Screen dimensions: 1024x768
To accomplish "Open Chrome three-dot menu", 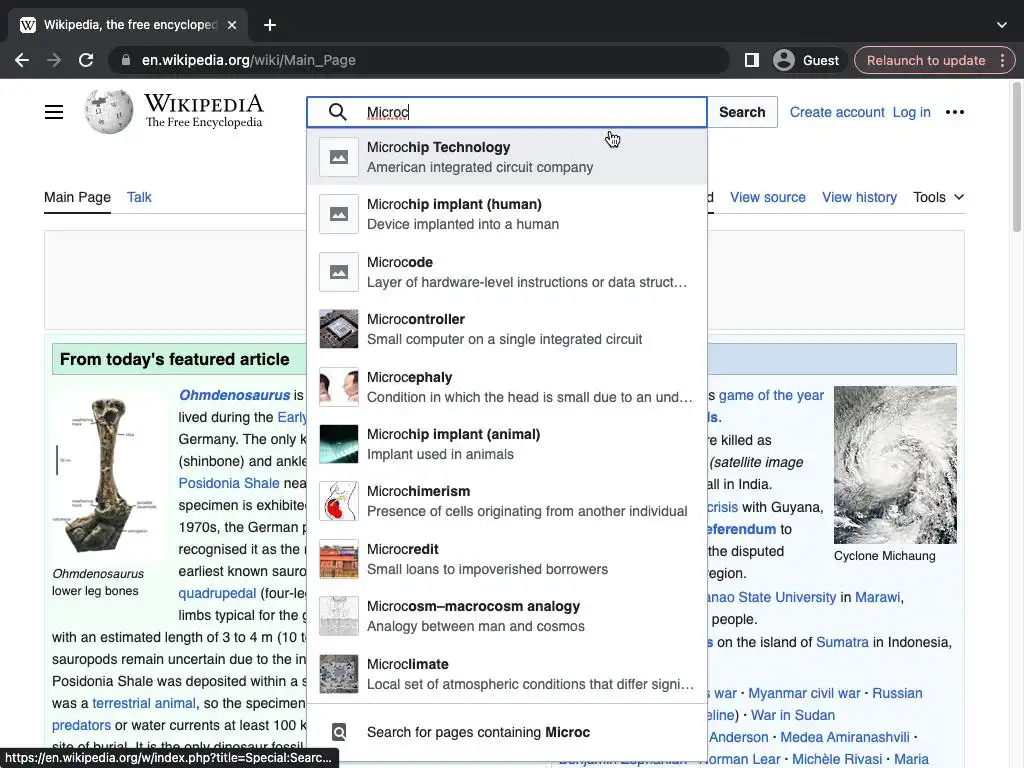I will (1002, 60).
